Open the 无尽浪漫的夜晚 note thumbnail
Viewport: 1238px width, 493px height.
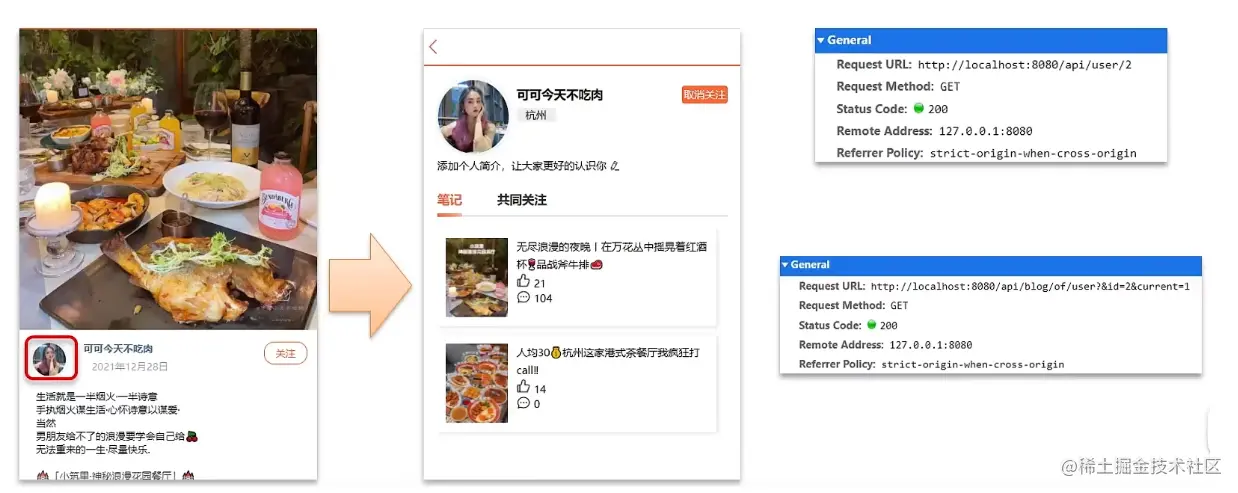[x=477, y=277]
